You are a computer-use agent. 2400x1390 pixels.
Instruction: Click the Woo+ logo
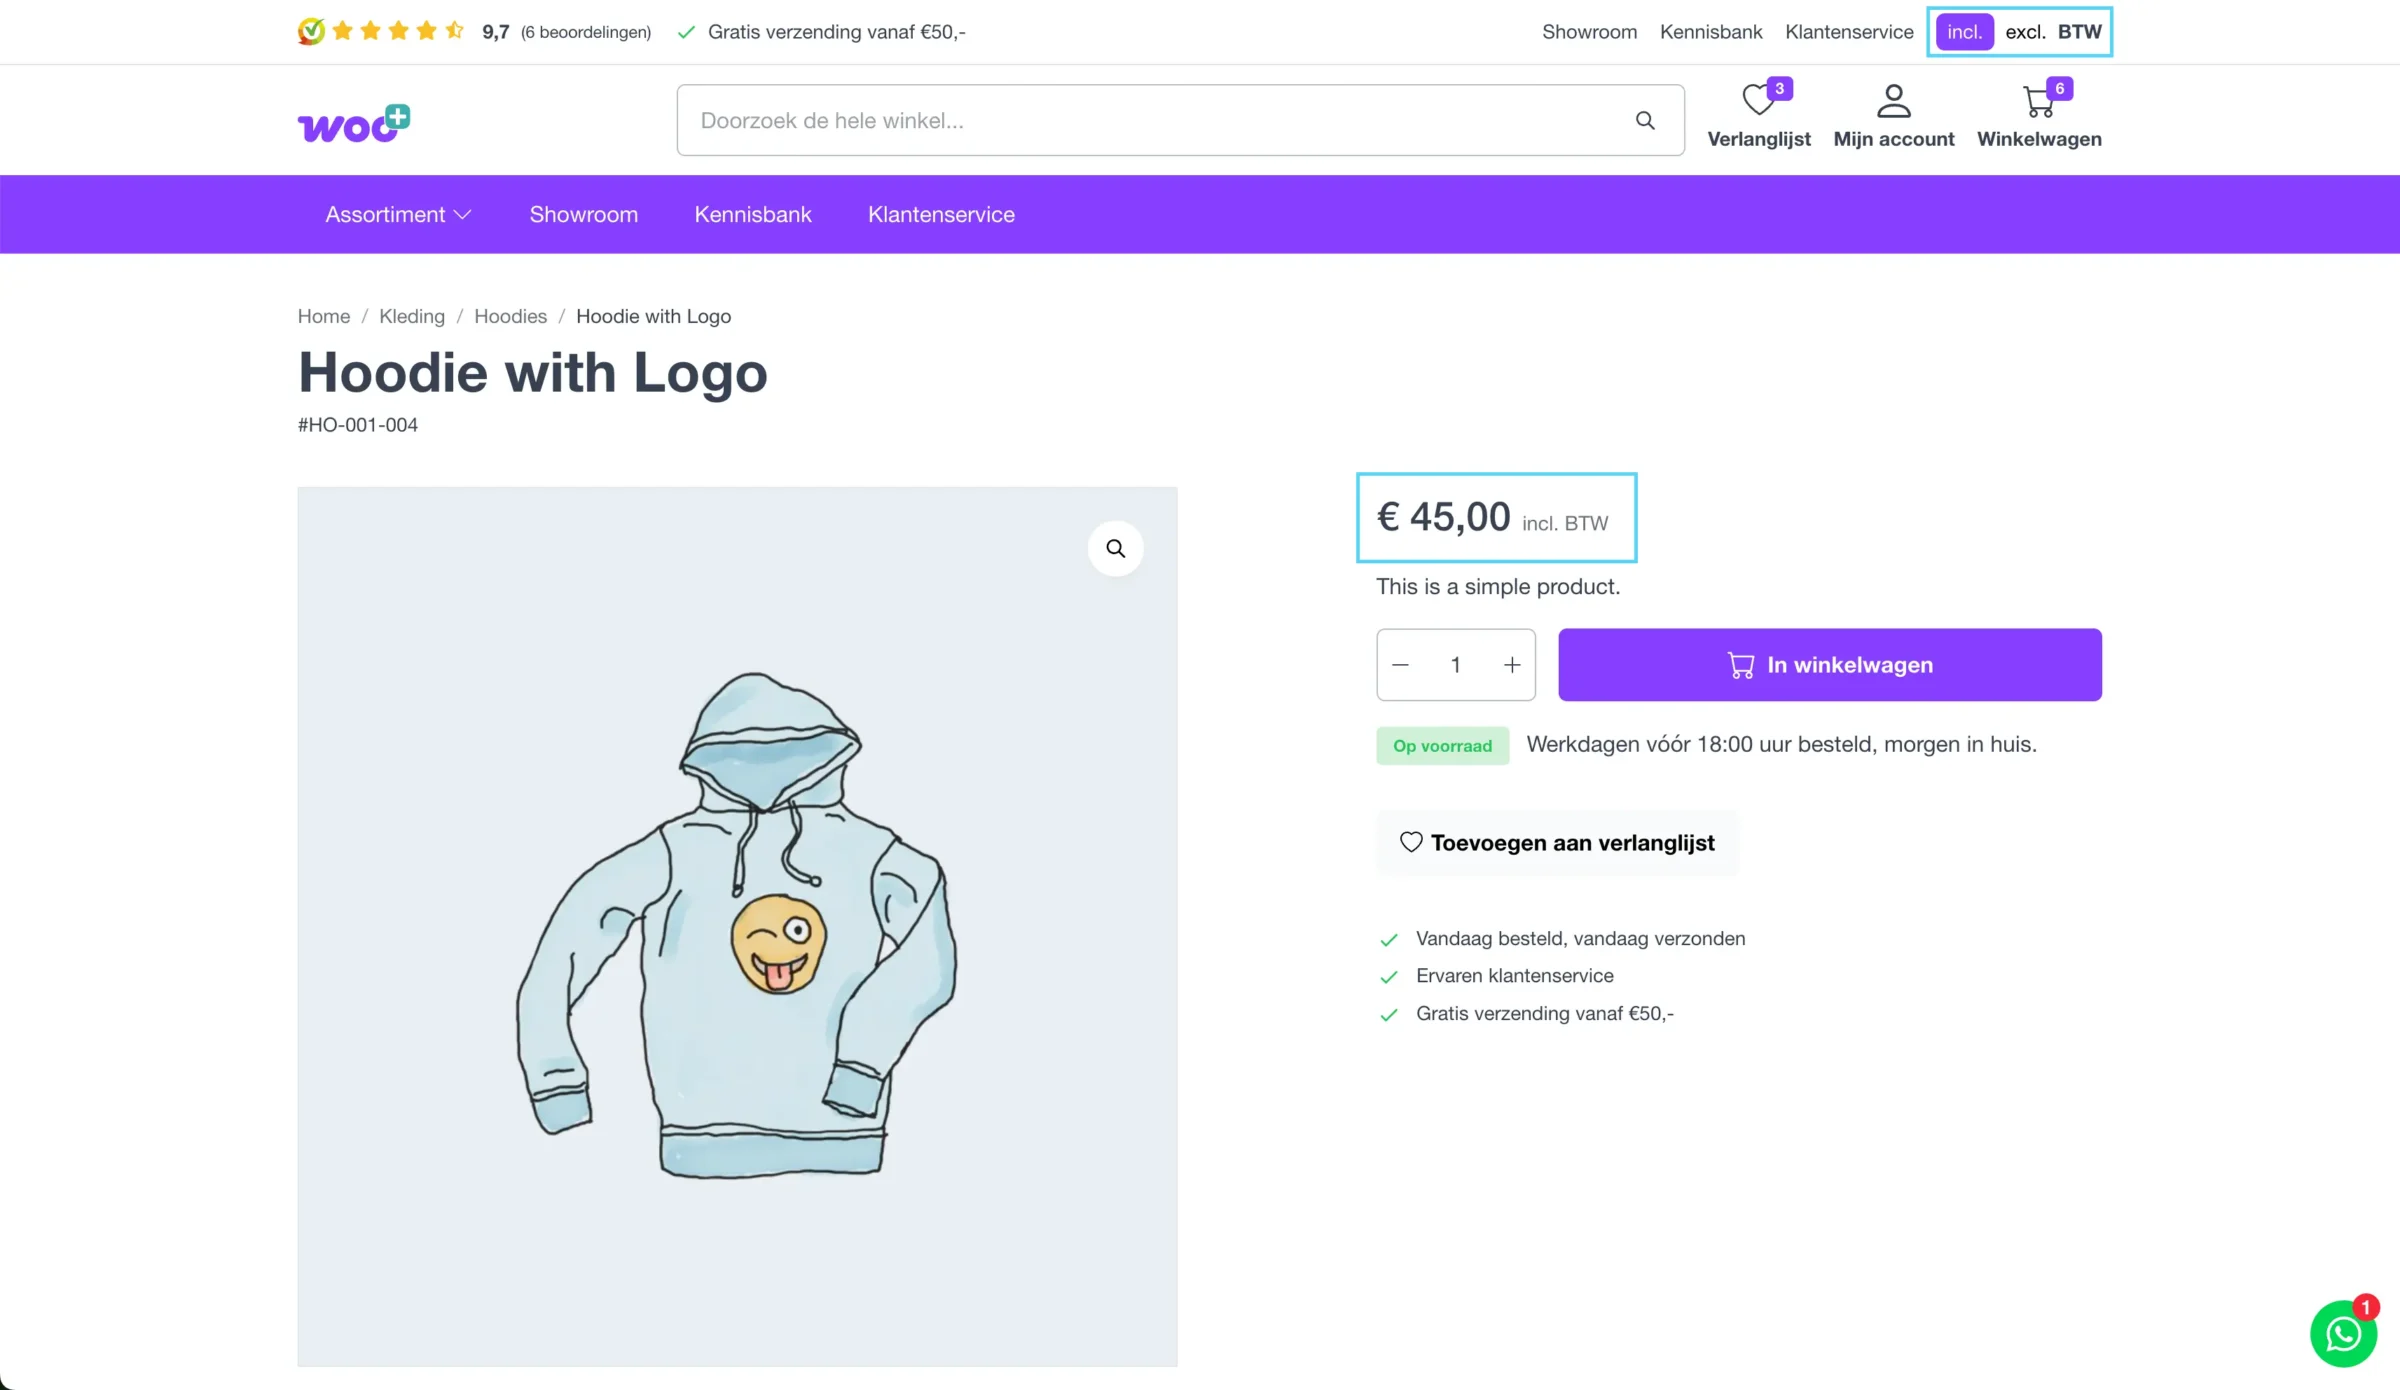tap(354, 124)
